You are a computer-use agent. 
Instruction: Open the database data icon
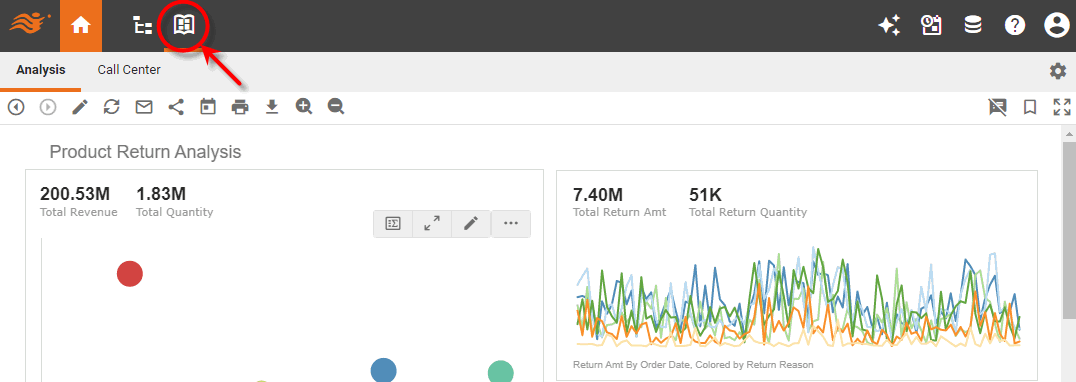(x=972, y=26)
